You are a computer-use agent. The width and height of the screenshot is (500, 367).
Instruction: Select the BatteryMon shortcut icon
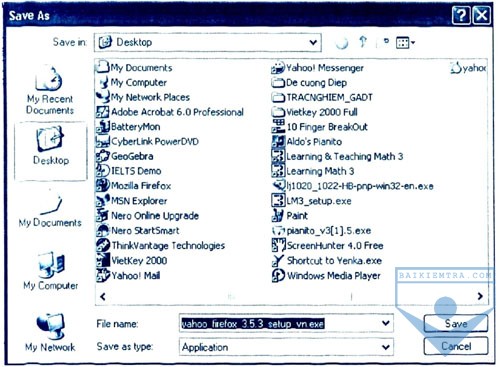[103, 127]
